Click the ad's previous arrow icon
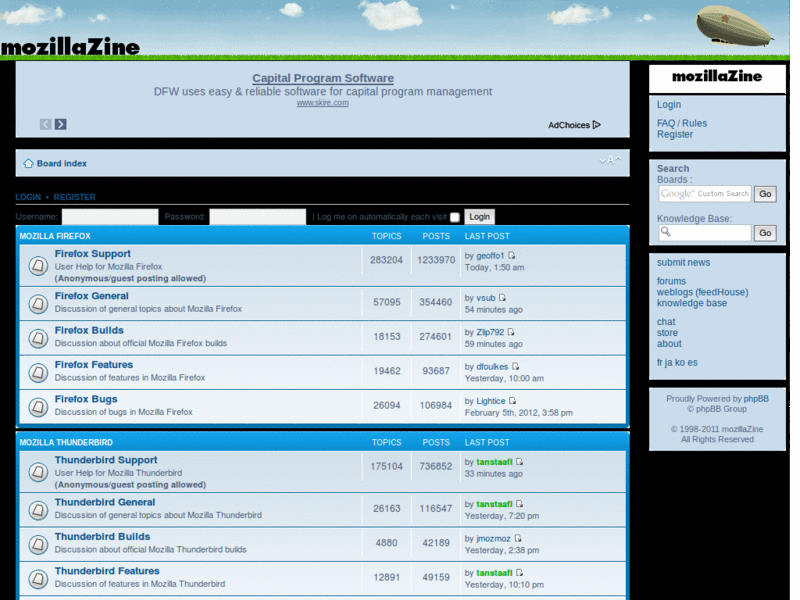Image resolution: width=800 pixels, height=600 pixels. [x=46, y=124]
